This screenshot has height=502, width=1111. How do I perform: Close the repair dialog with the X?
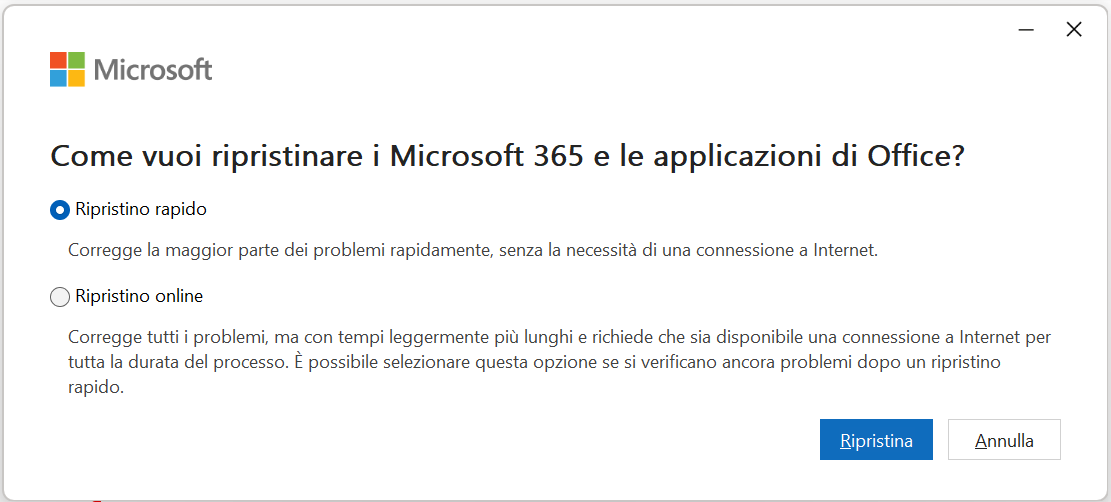tap(1074, 30)
